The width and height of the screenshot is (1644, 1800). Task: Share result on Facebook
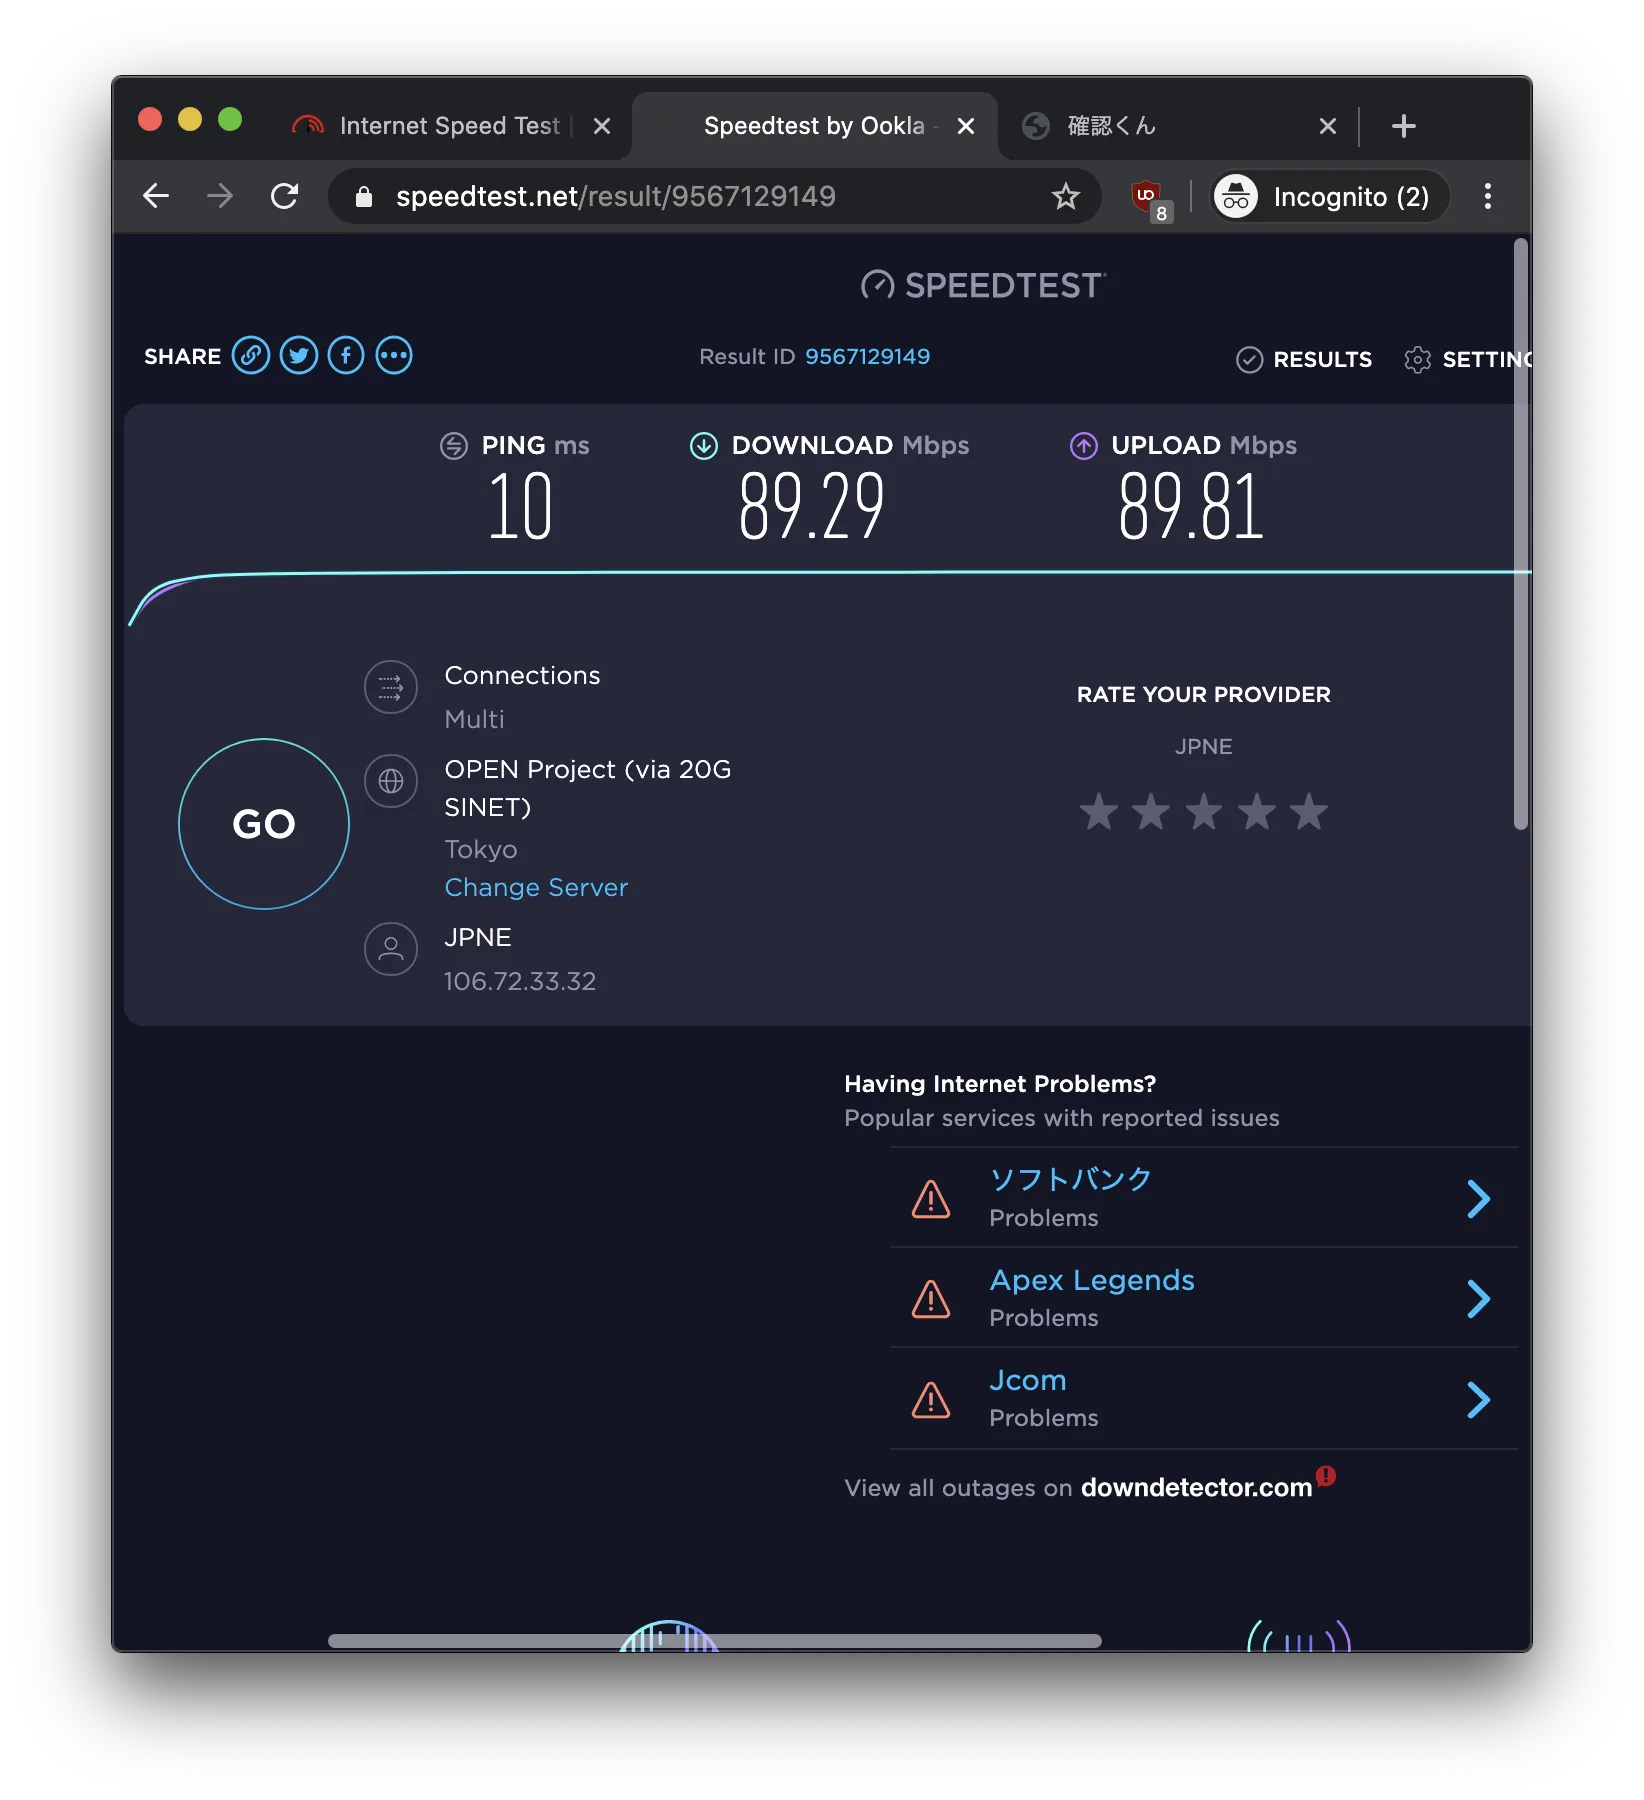[346, 356]
